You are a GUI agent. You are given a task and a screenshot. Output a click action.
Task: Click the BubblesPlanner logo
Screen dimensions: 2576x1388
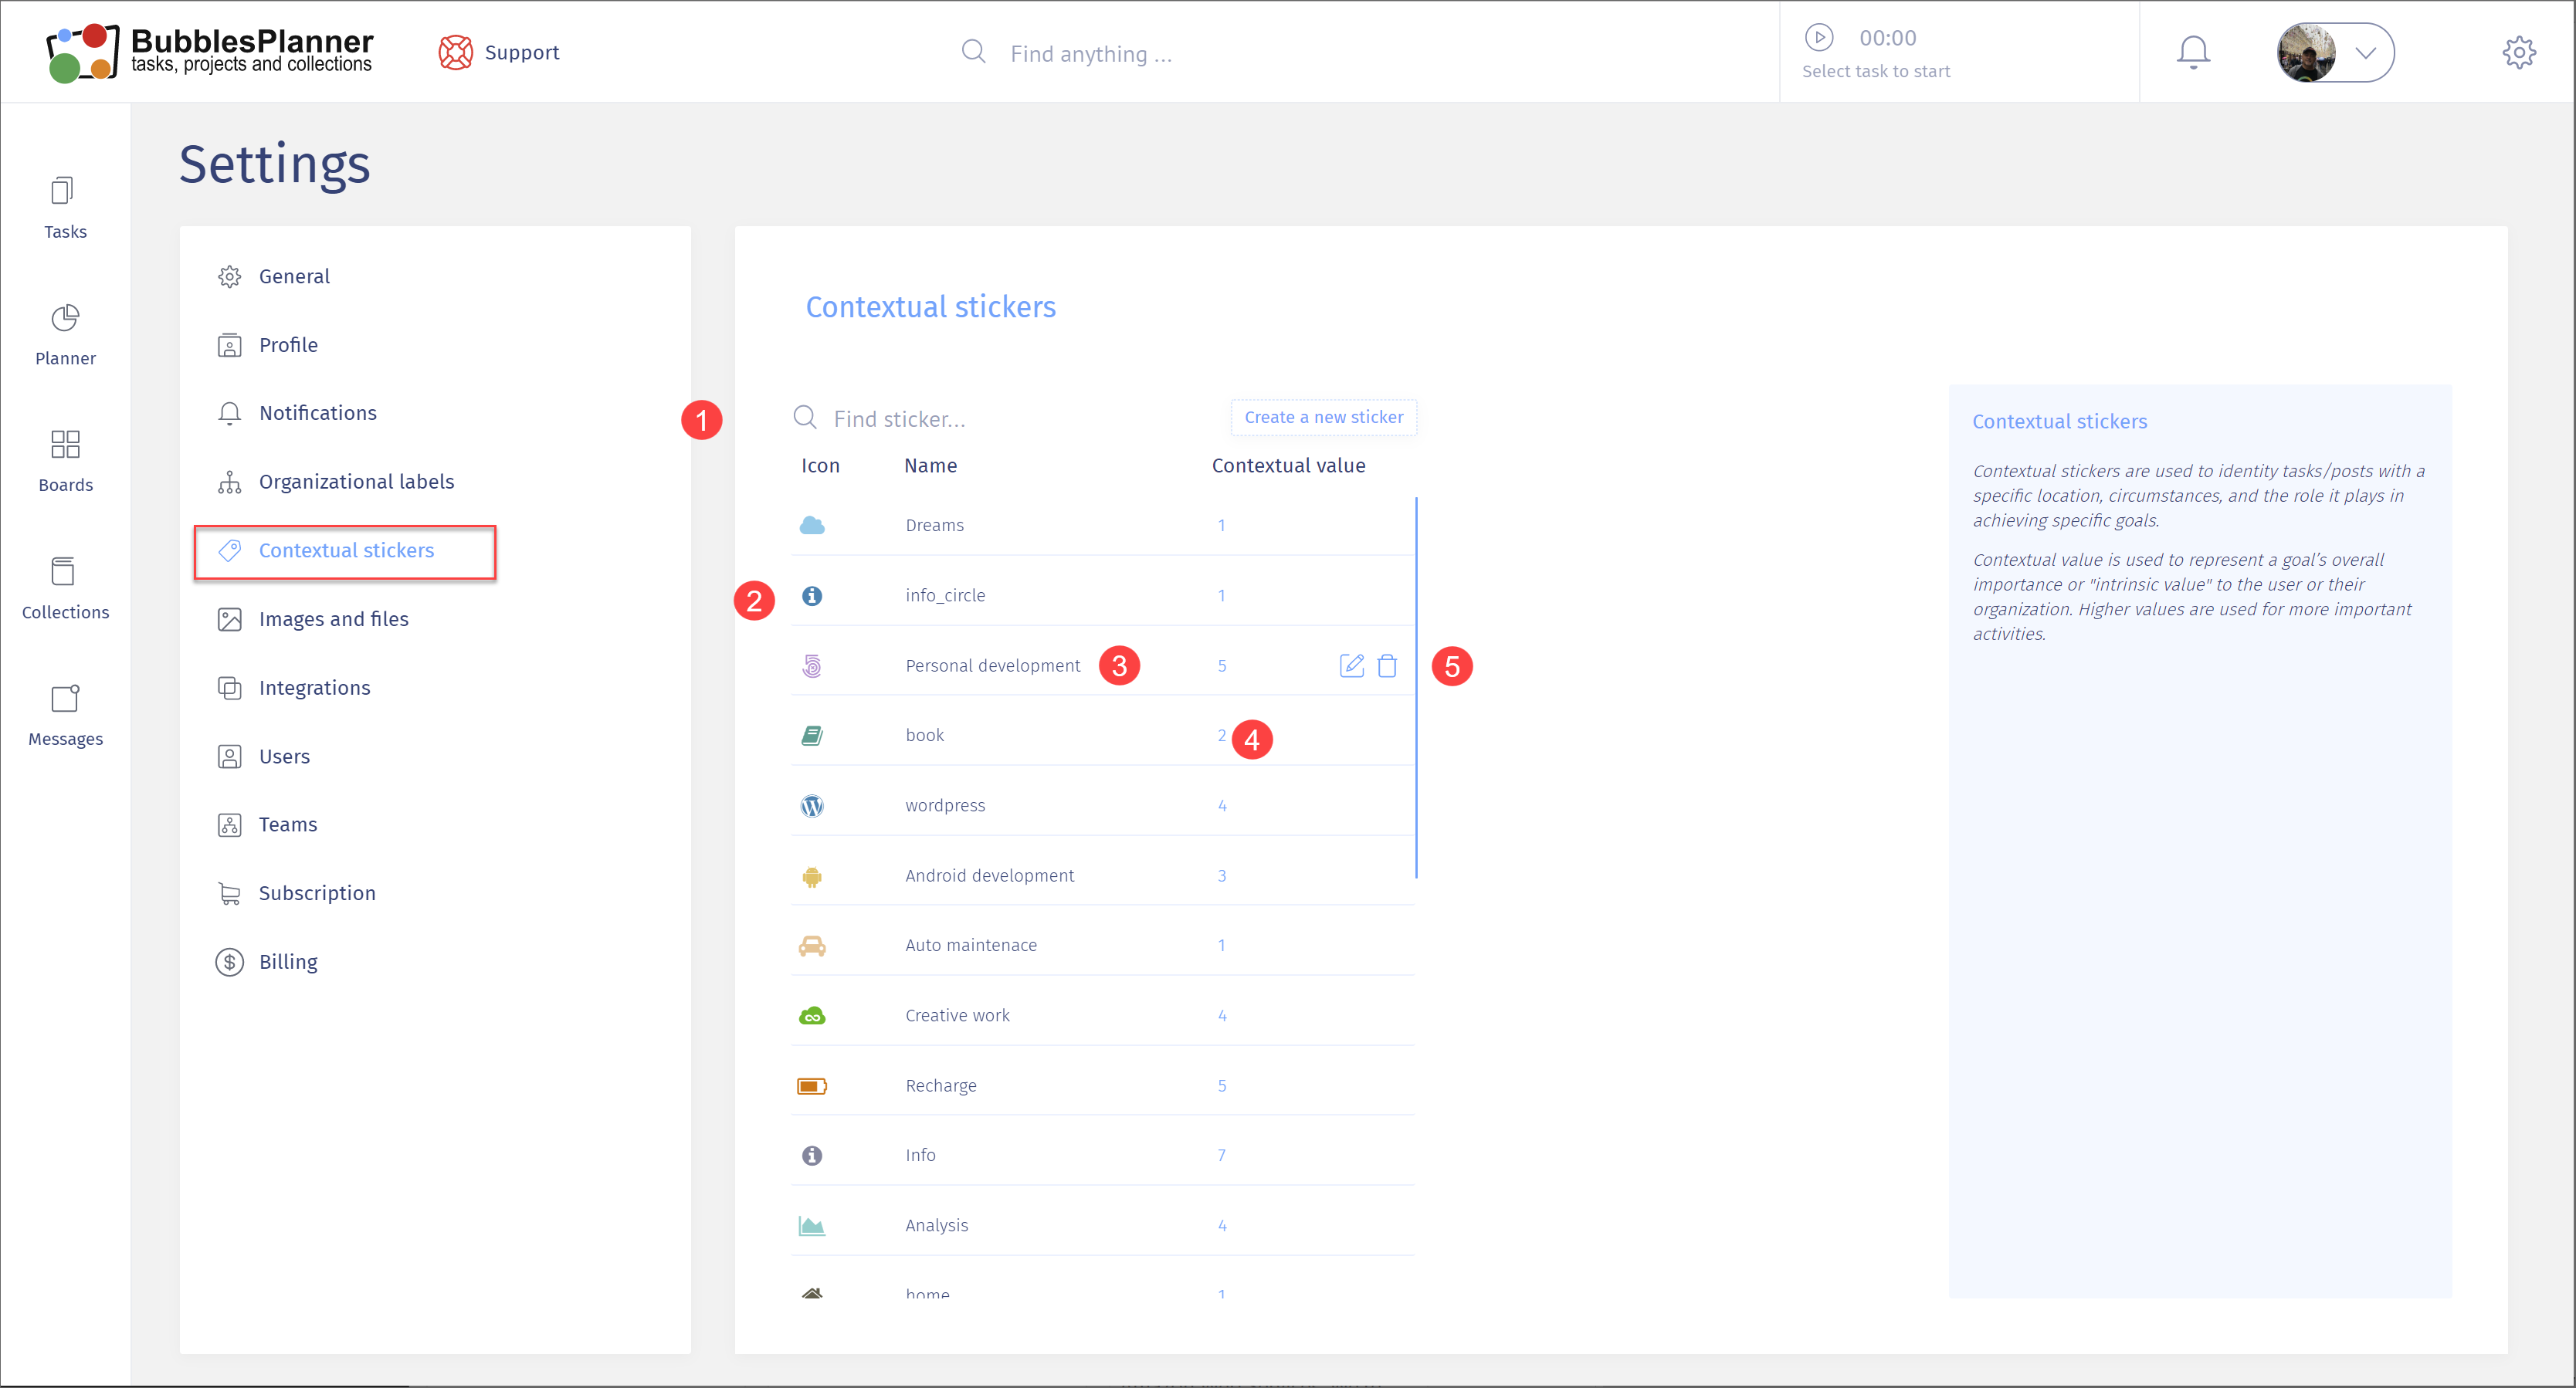point(209,52)
